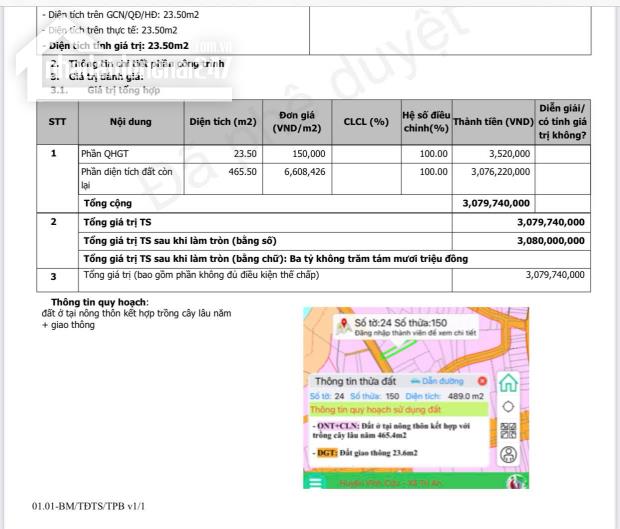The width and height of the screenshot is (620, 529).
Task: Open the QR scan grid icon
Action: point(508,431)
